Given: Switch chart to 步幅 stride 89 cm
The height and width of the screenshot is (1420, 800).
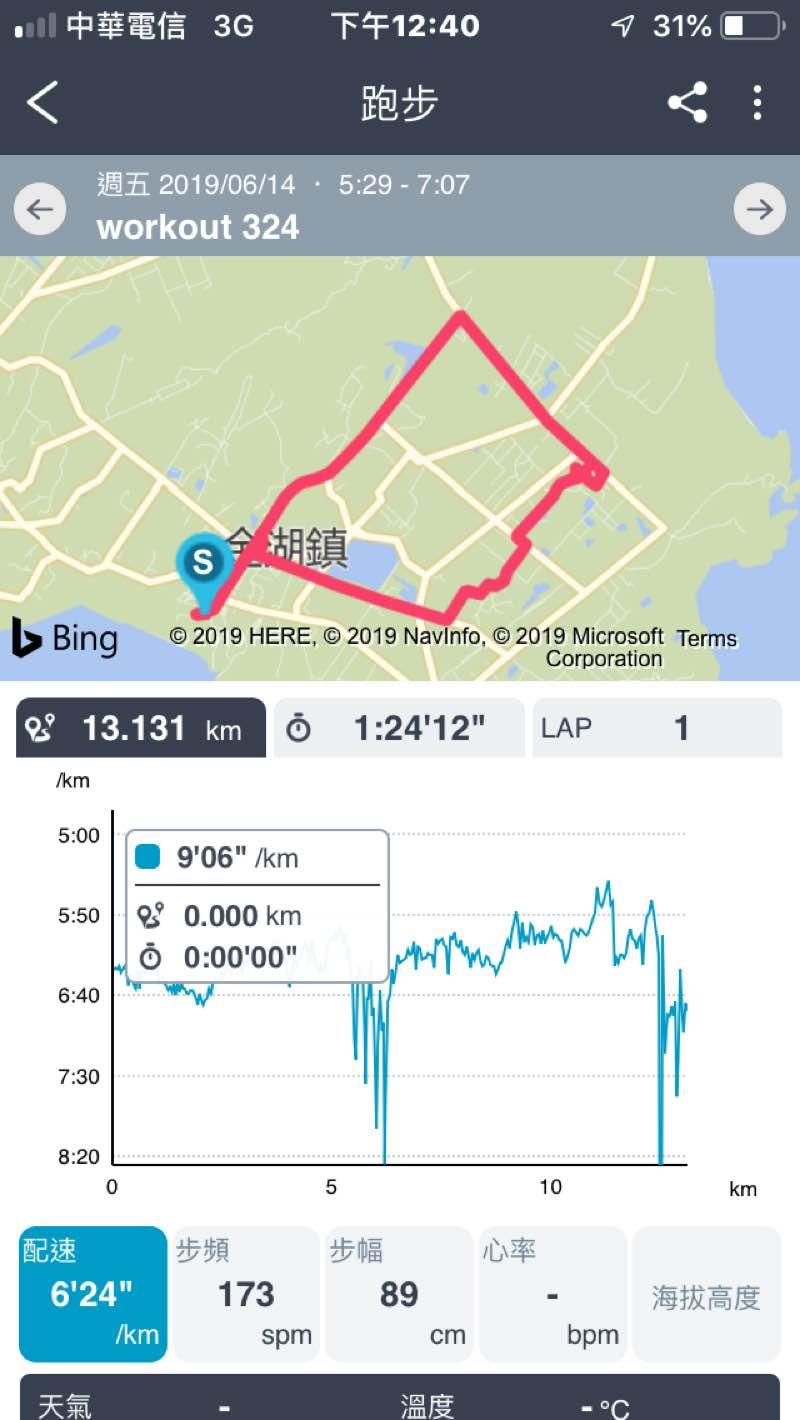Looking at the screenshot, I should [399, 1294].
